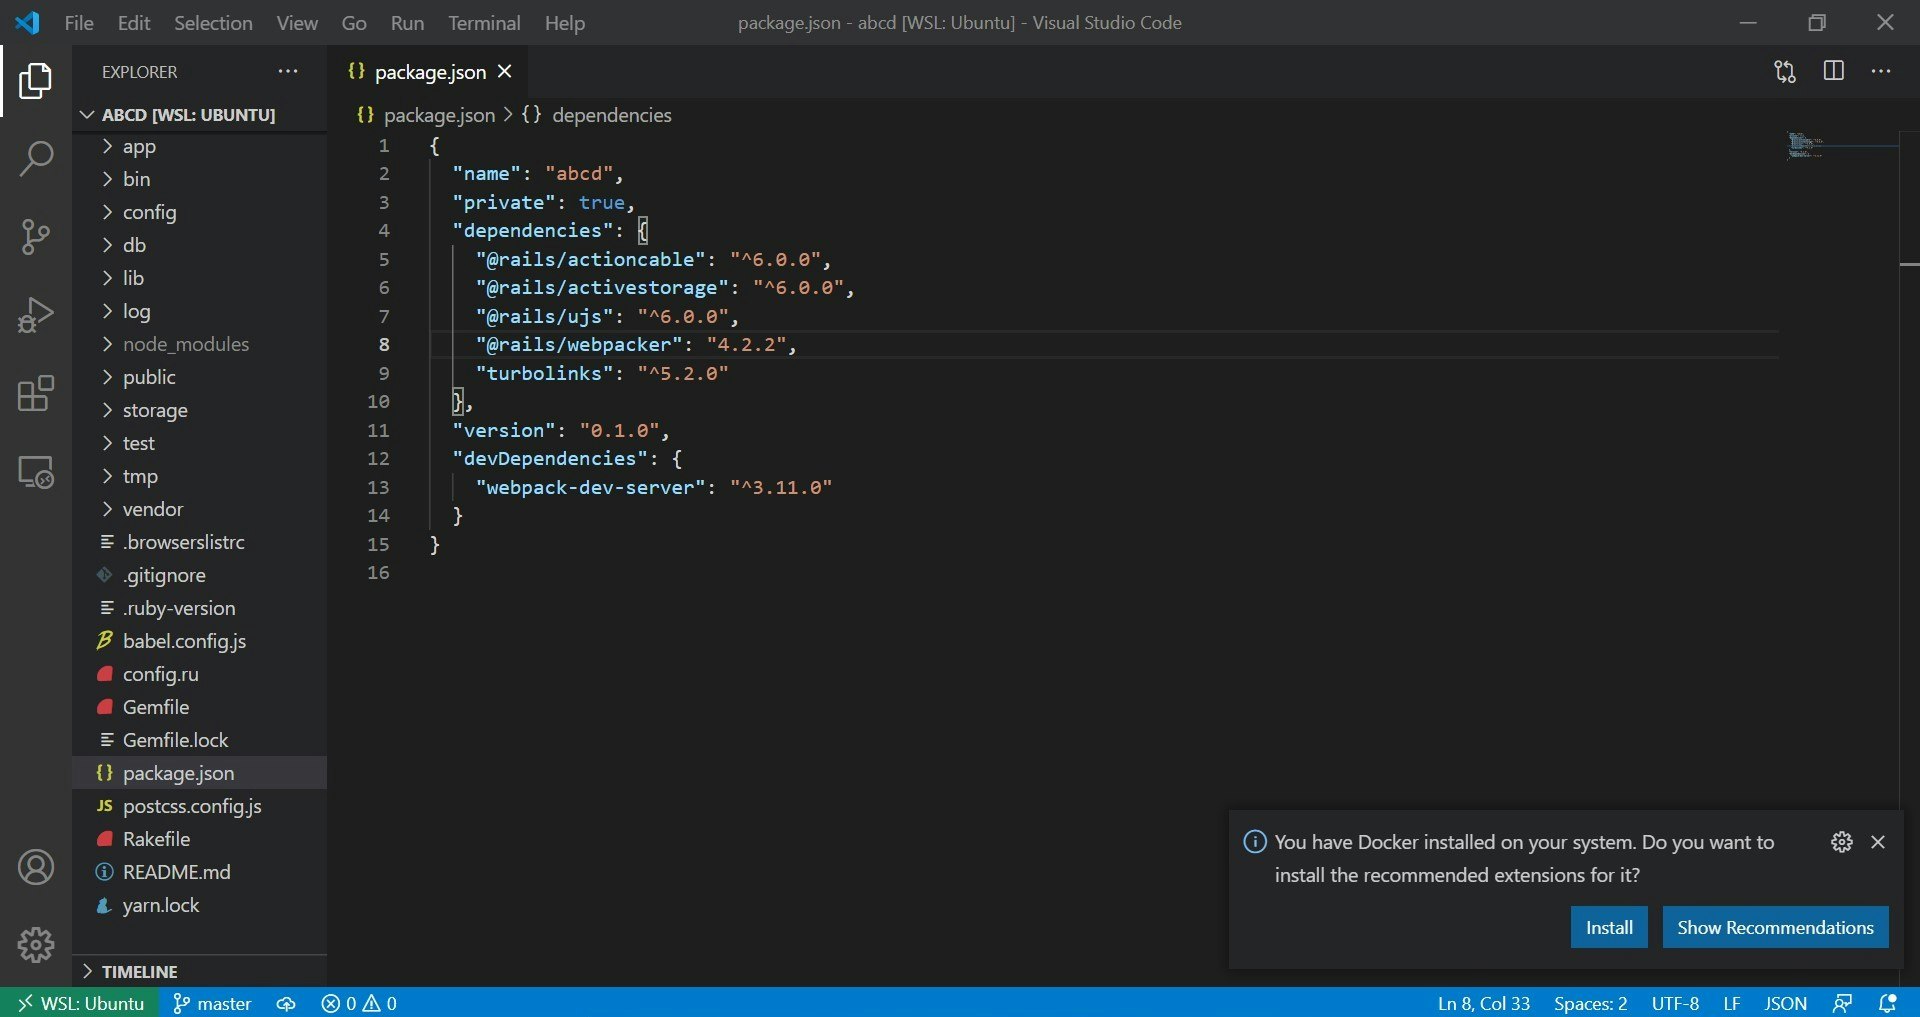Open the View menu
The height and width of the screenshot is (1017, 1920).
pos(297,22)
